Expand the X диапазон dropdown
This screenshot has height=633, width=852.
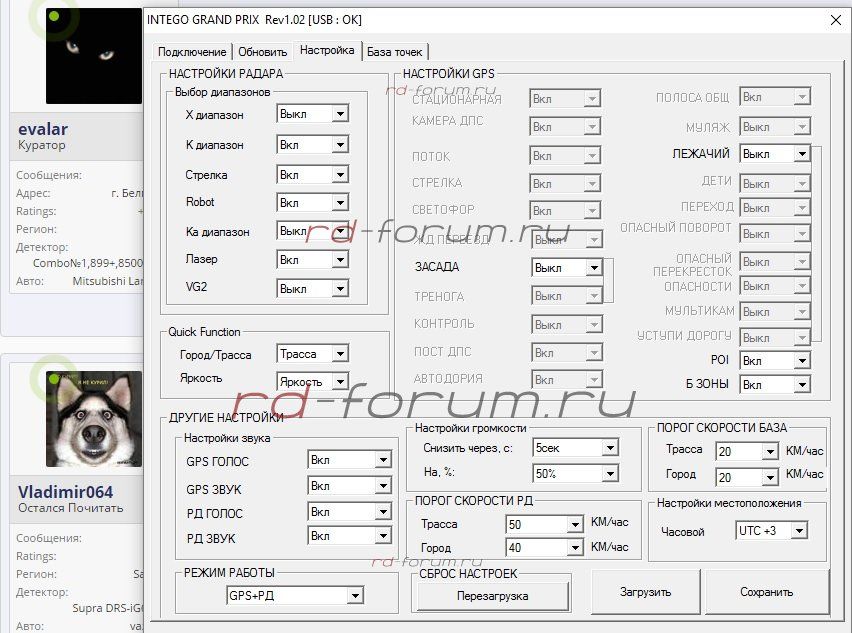click(x=340, y=114)
